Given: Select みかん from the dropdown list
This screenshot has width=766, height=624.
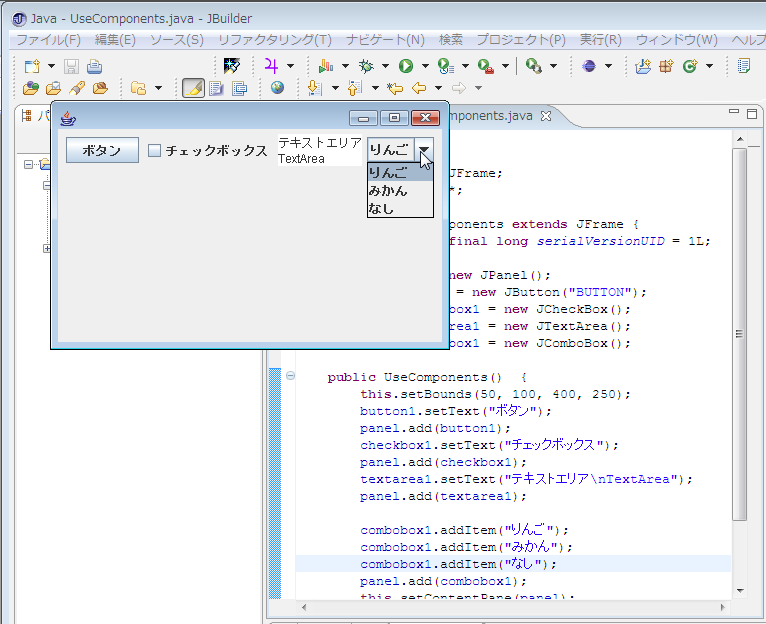Looking at the screenshot, I should pyautogui.click(x=388, y=191).
